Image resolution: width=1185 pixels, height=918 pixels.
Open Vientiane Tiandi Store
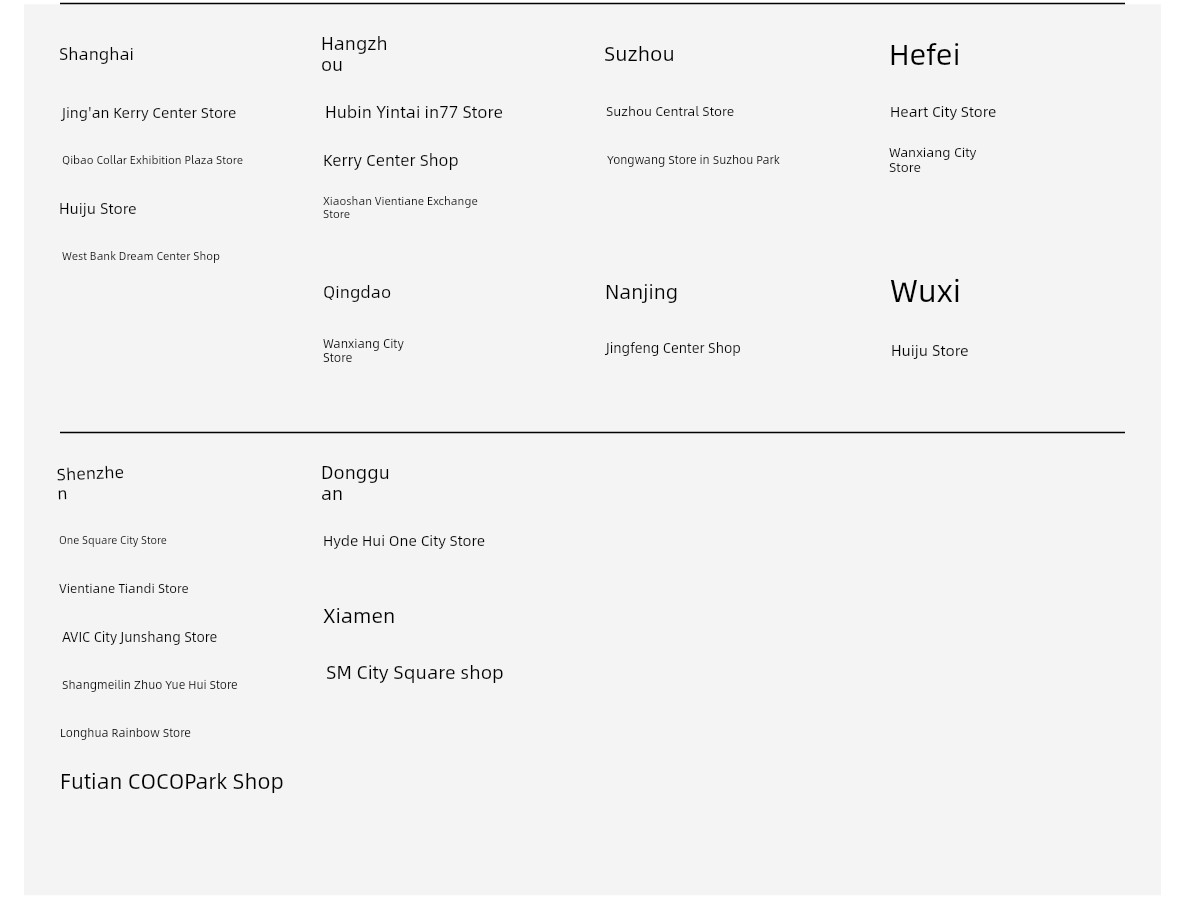[124, 589]
